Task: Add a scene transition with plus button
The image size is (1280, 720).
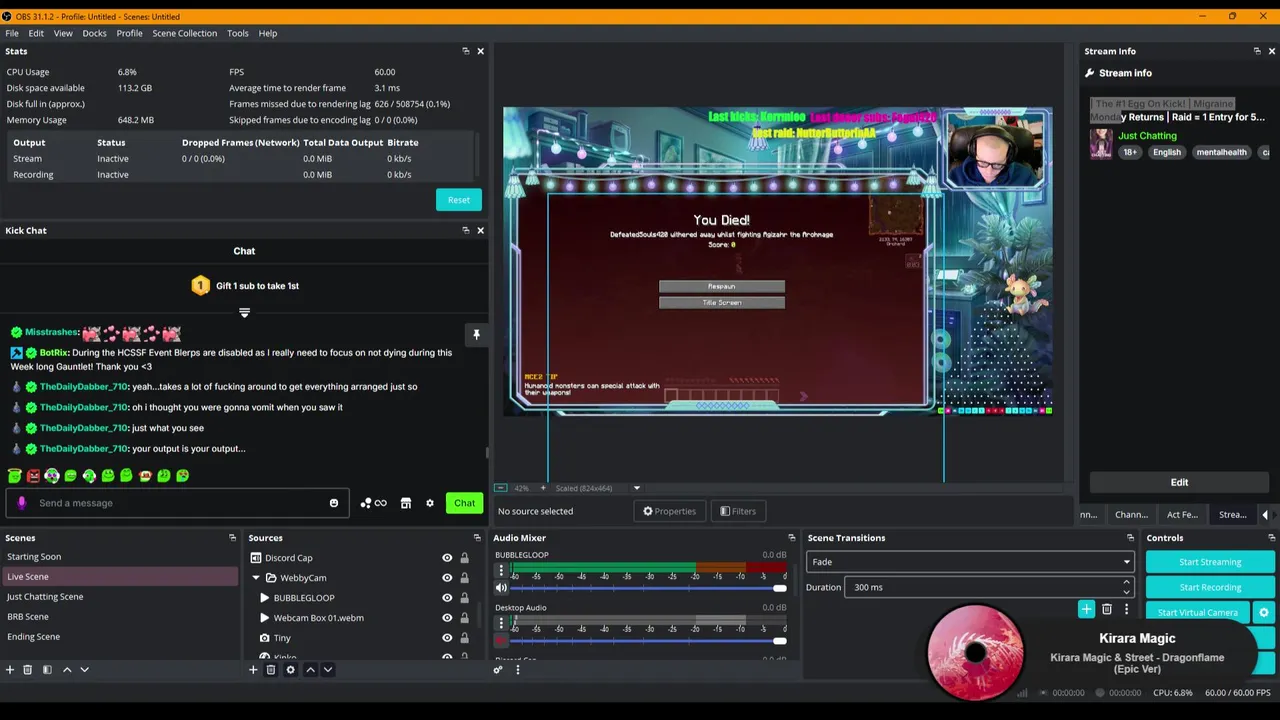Action: [x=1086, y=609]
